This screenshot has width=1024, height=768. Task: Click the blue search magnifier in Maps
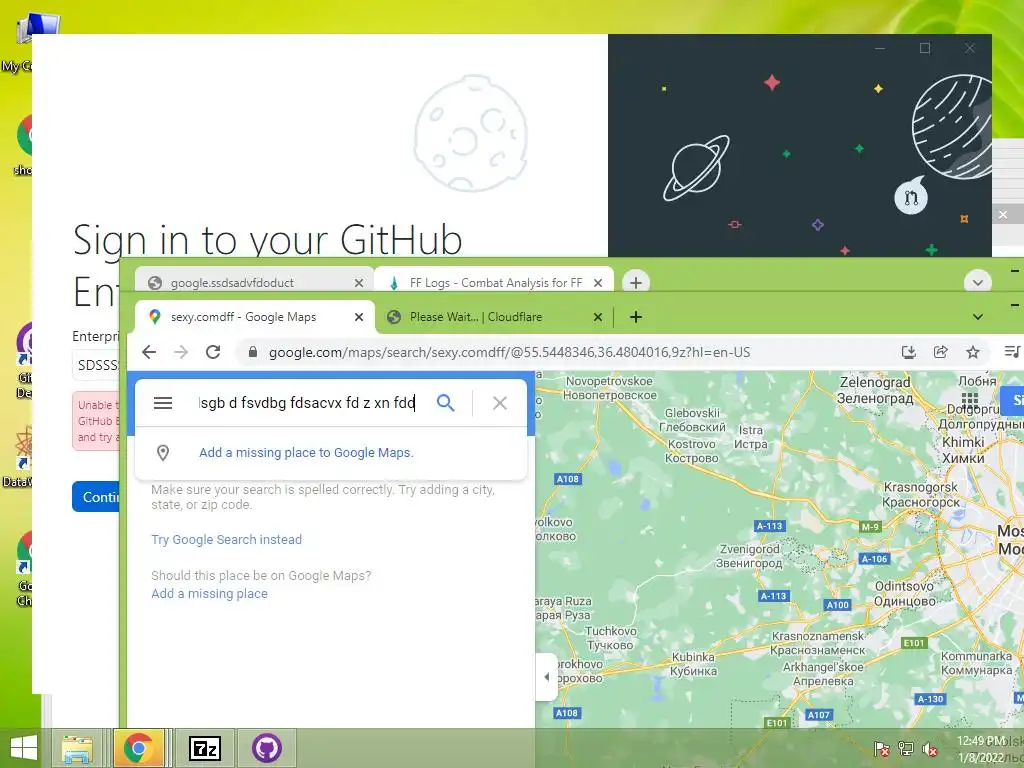click(x=445, y=403)
